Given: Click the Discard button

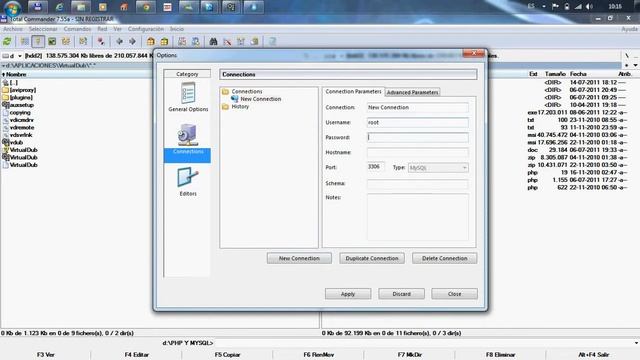Looking at the screenshot, I should 401,294.
